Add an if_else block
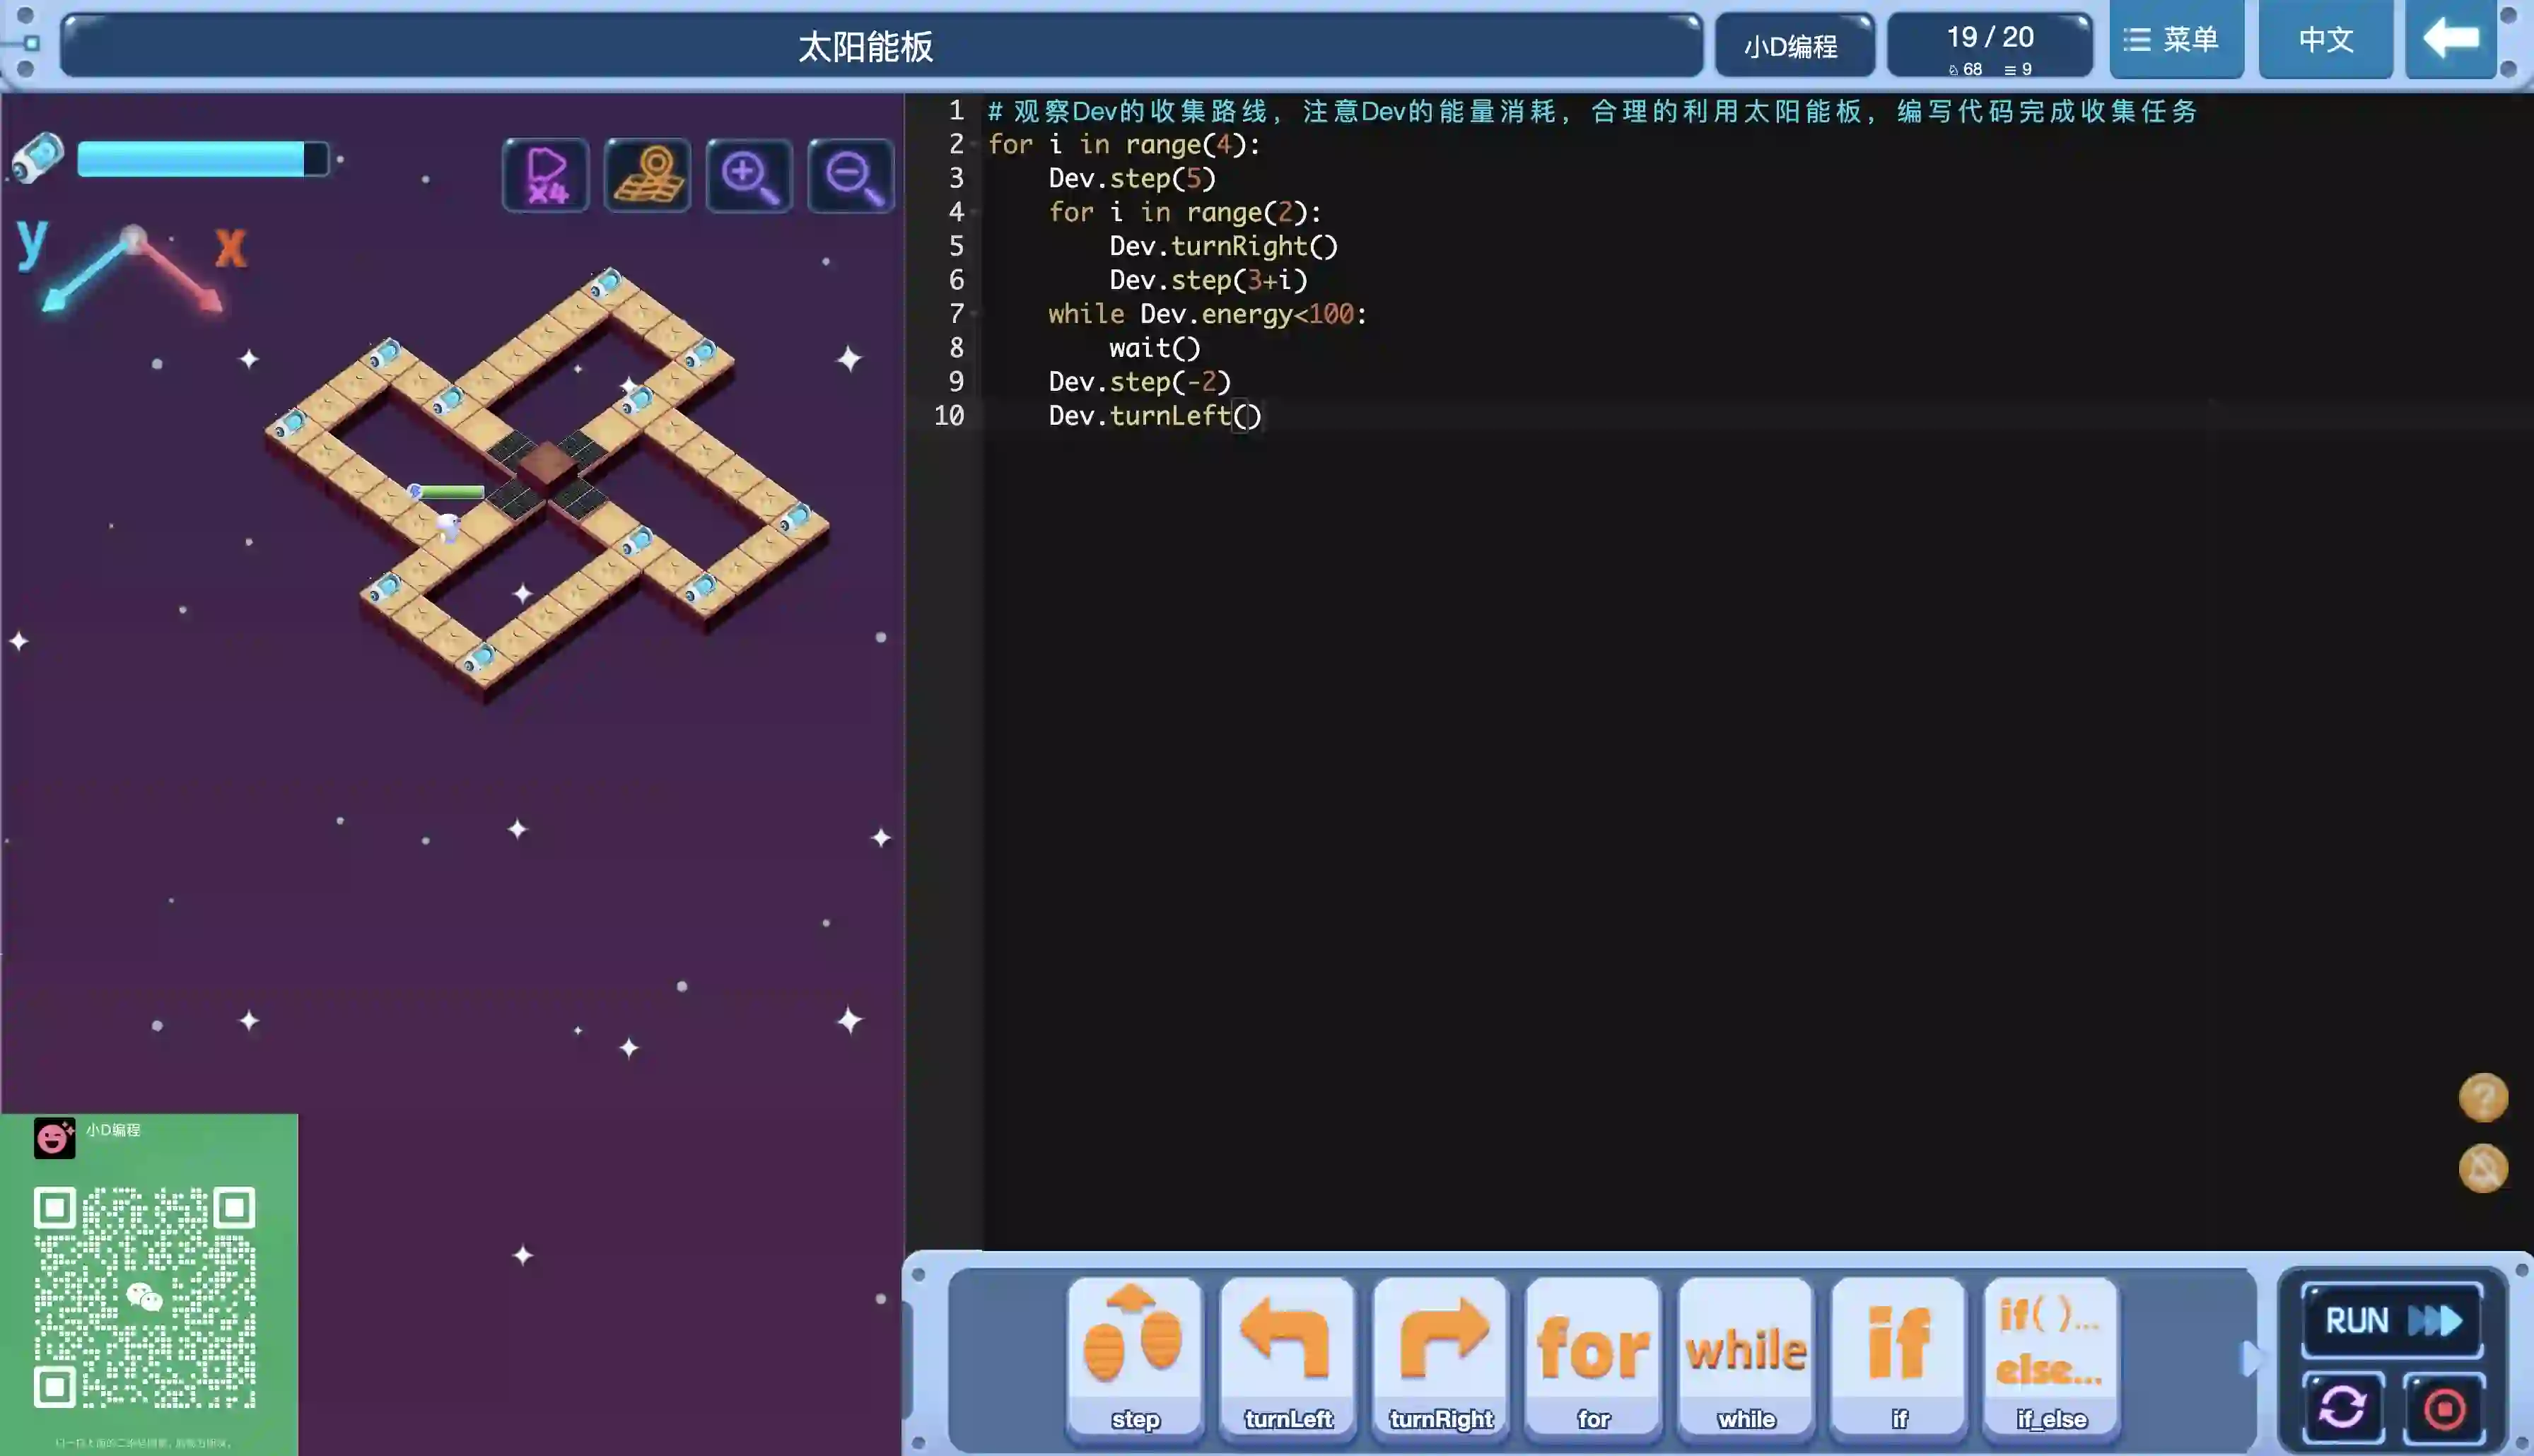The width and height of the screenshot is (2534, 1456). point(2050,1357)
